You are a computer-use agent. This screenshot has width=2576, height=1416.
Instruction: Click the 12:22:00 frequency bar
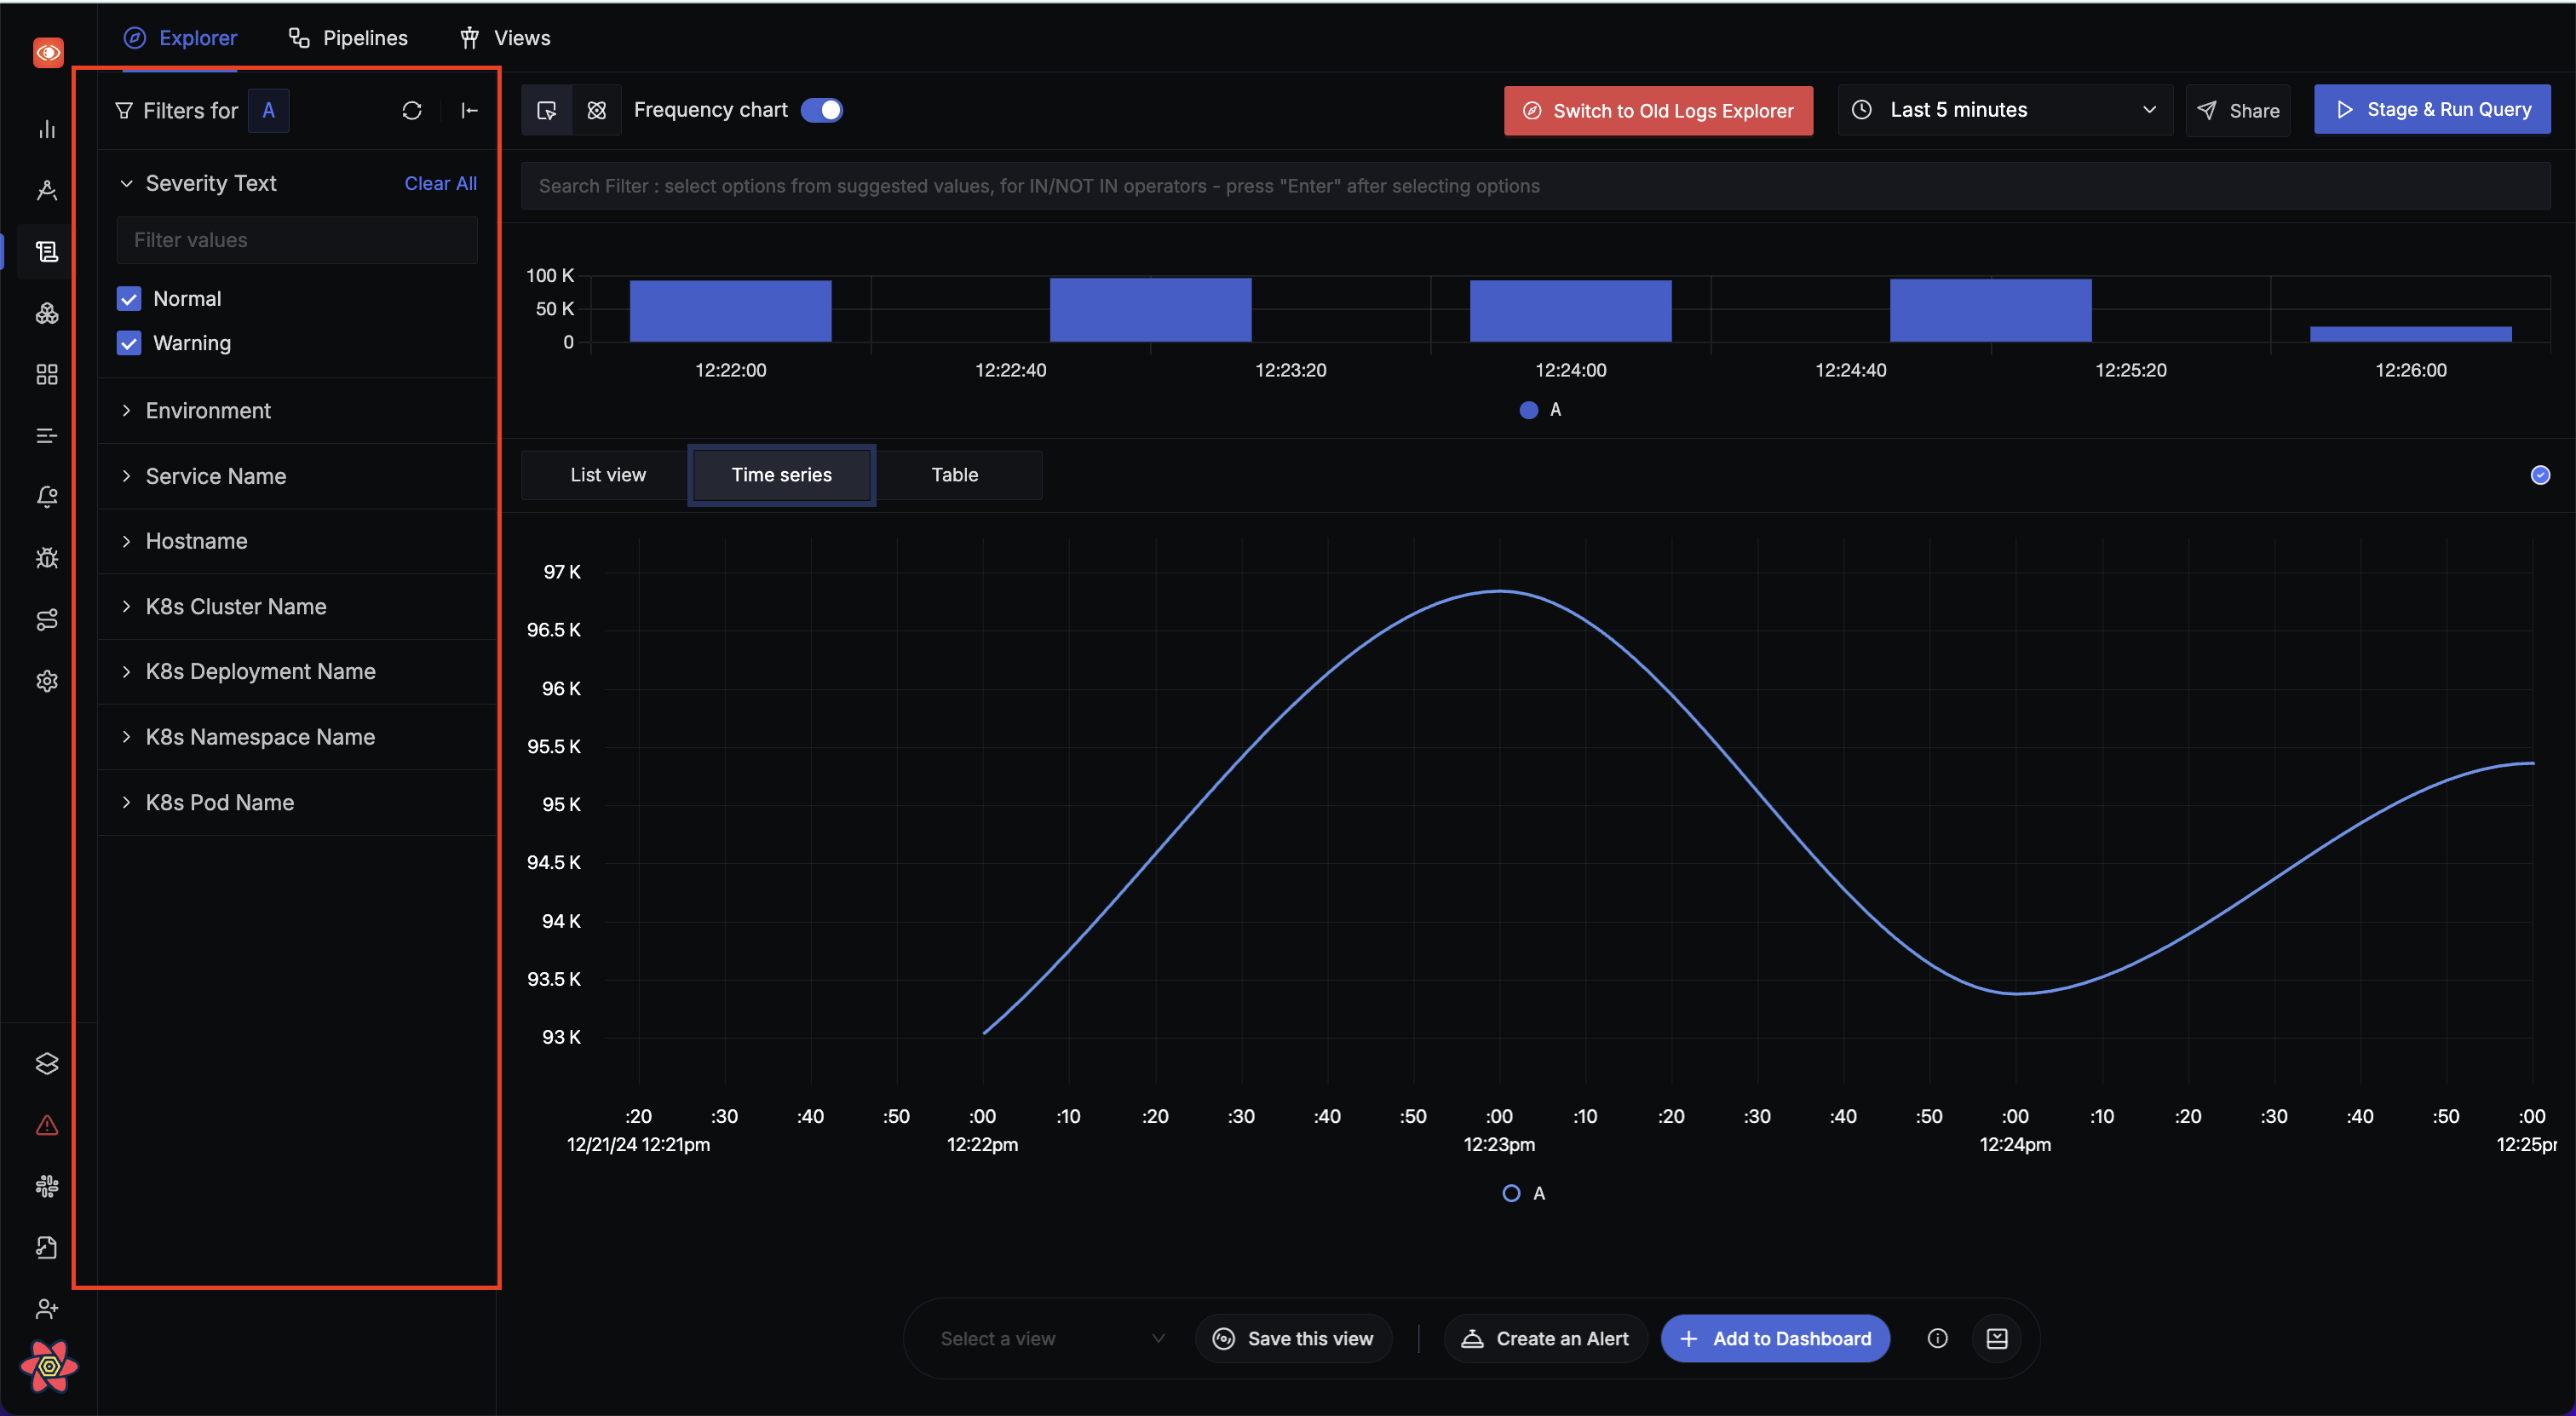[730, 311]
